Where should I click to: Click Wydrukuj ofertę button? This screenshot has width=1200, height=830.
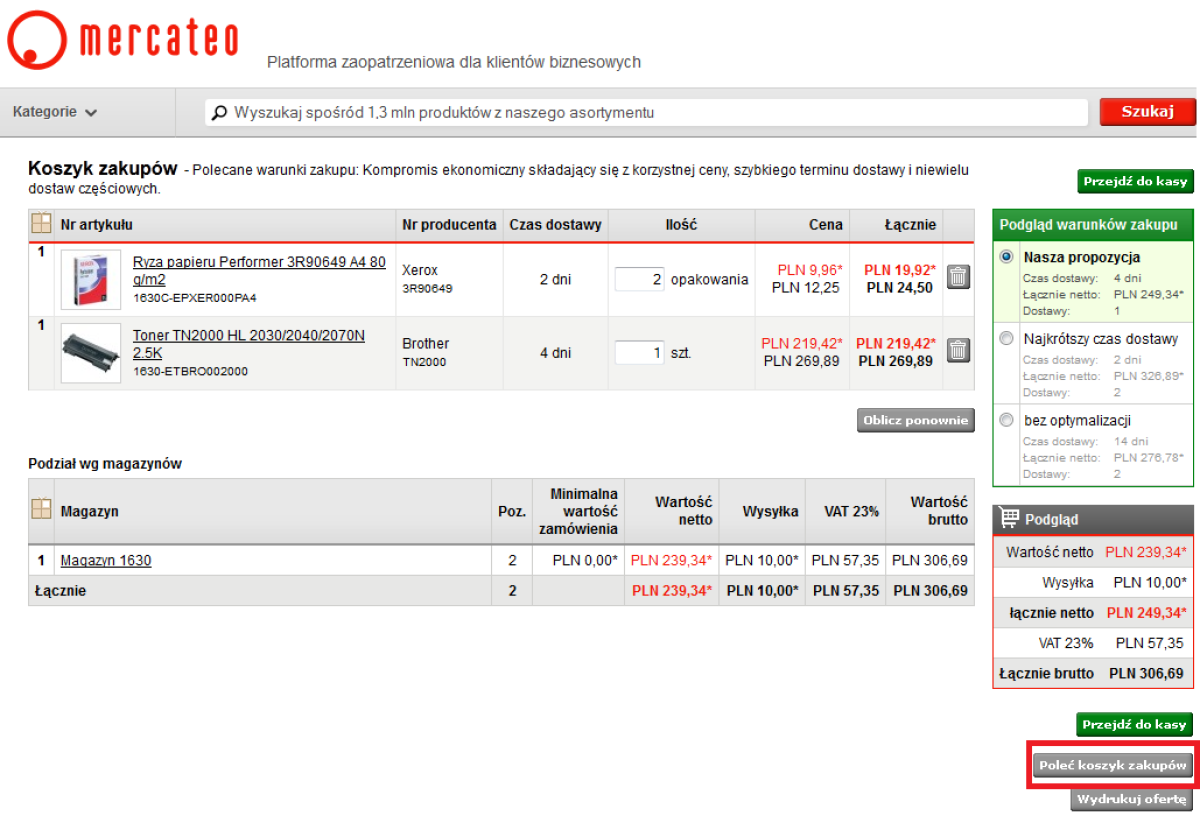coord(1131,799)
